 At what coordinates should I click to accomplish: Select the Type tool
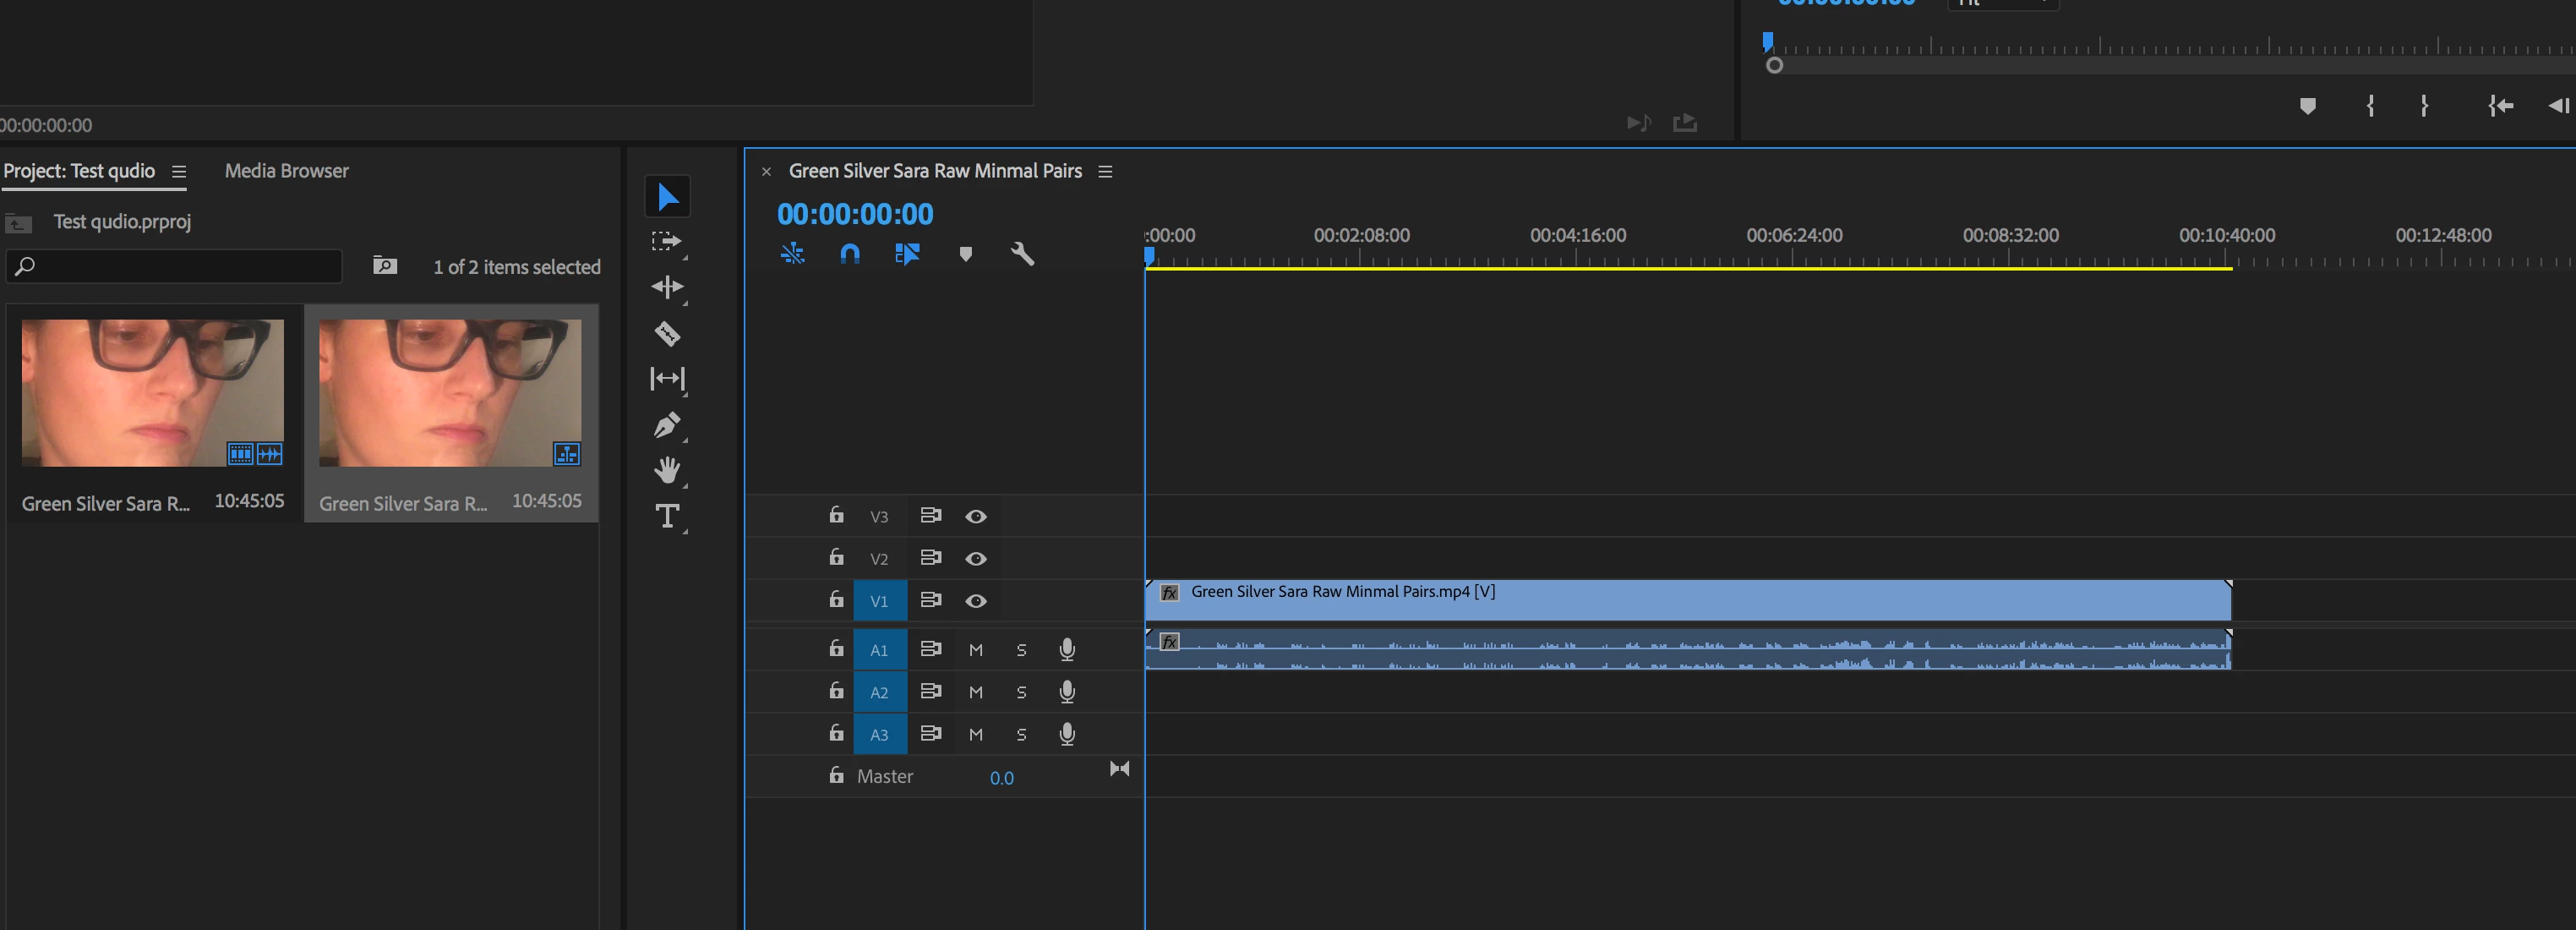point(667,516)
